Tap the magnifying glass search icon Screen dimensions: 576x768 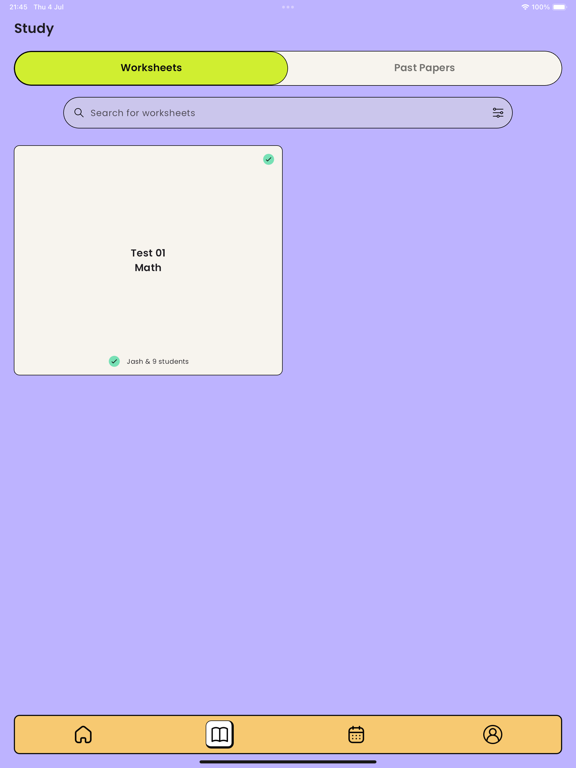79,113
